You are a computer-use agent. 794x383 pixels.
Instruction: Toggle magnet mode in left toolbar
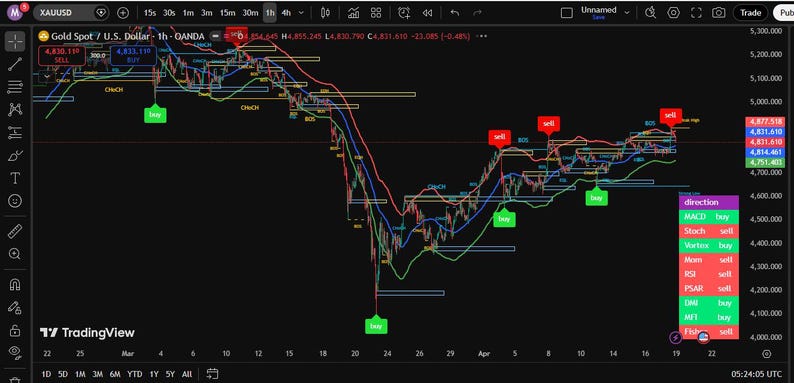[x=15, y=285]
